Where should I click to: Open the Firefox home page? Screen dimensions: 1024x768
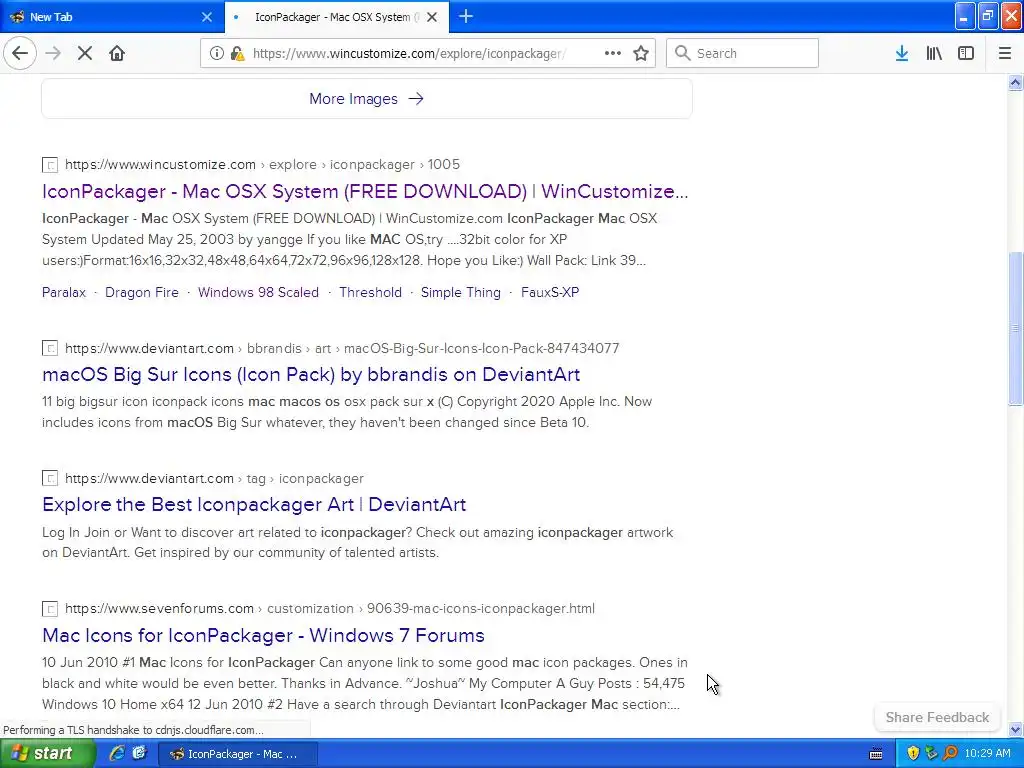(117, 53)
